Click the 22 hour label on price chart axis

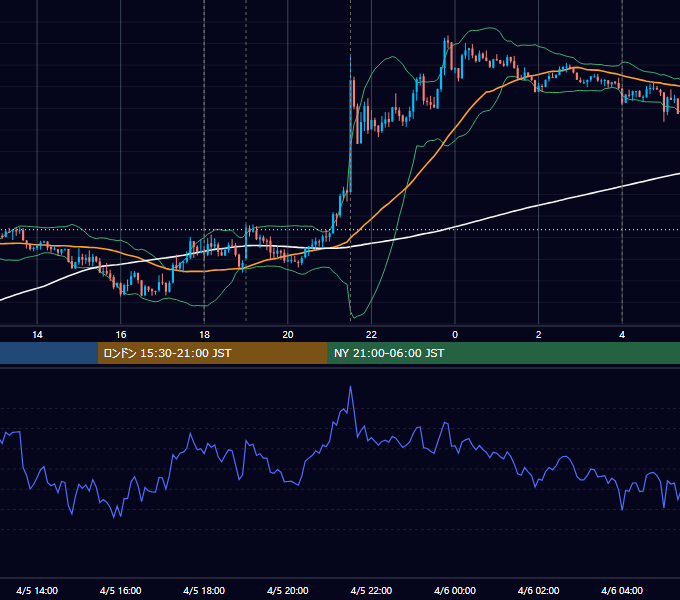click(371, 335)
